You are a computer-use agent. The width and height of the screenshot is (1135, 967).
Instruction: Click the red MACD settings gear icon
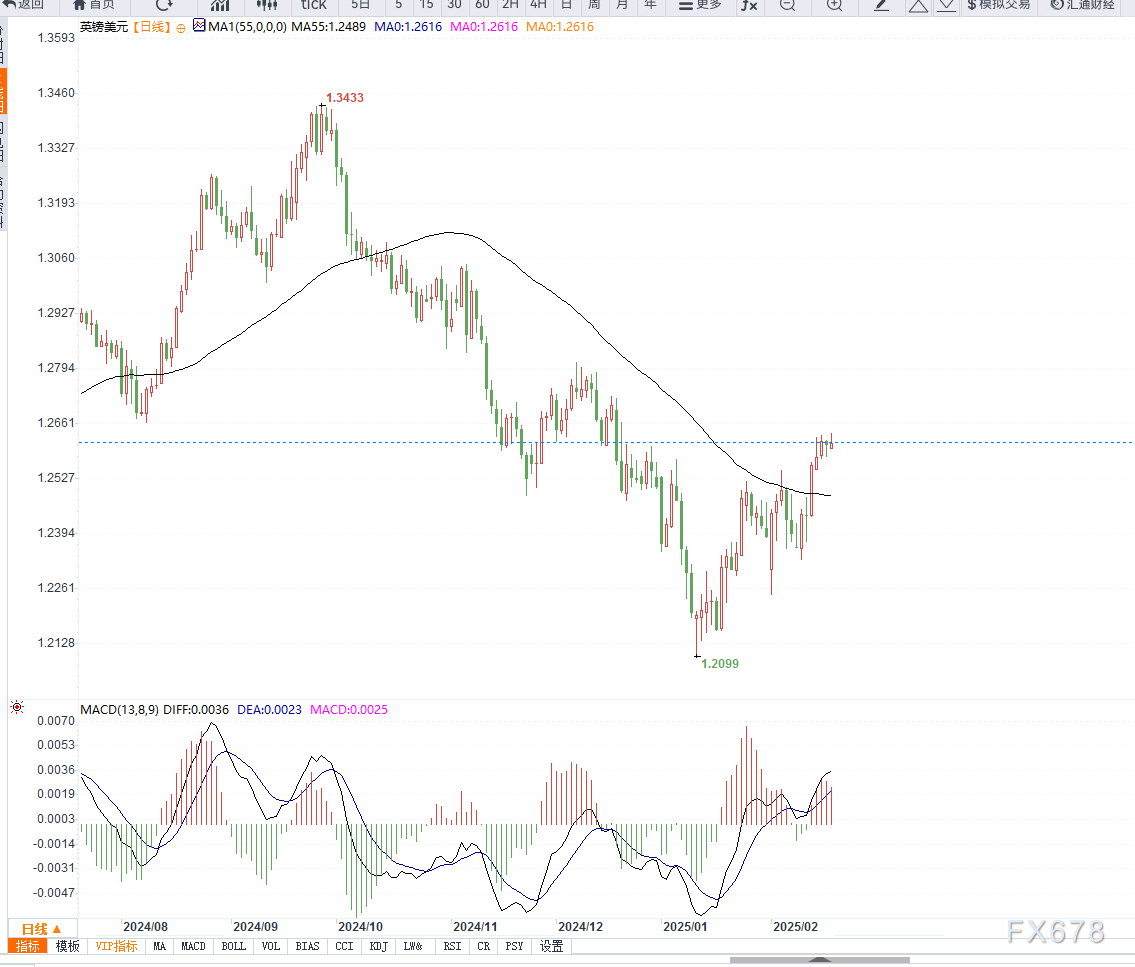click(16, 708)
